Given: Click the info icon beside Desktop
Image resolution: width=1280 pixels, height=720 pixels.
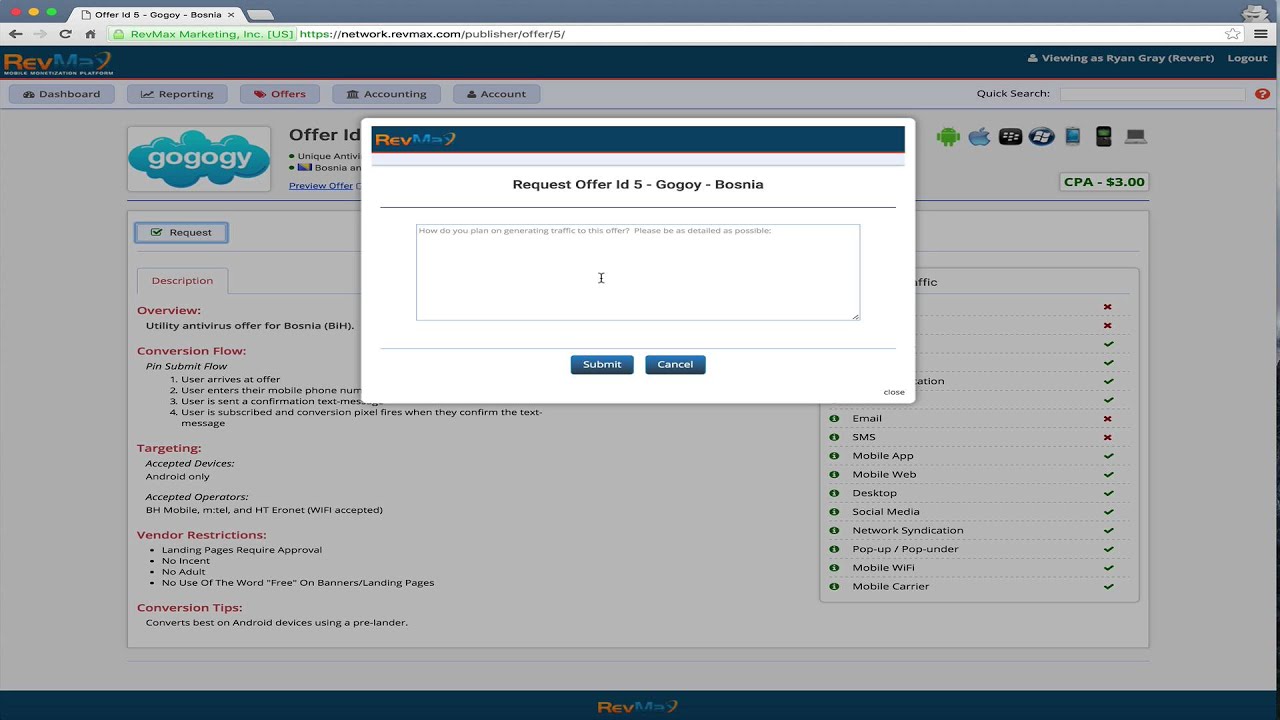Looking at the screenshot, I should click(x=834, y=493).
